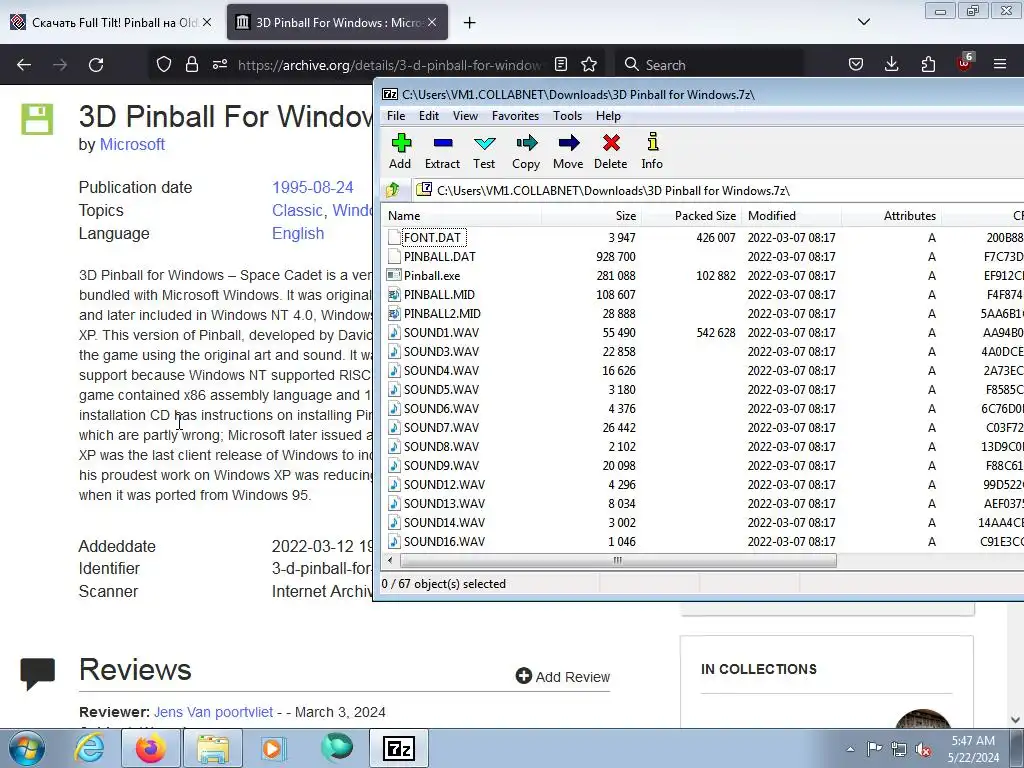Open the site permissions icon in the address bar
This screenshot has height=768, width=1024.
point(219,64)
